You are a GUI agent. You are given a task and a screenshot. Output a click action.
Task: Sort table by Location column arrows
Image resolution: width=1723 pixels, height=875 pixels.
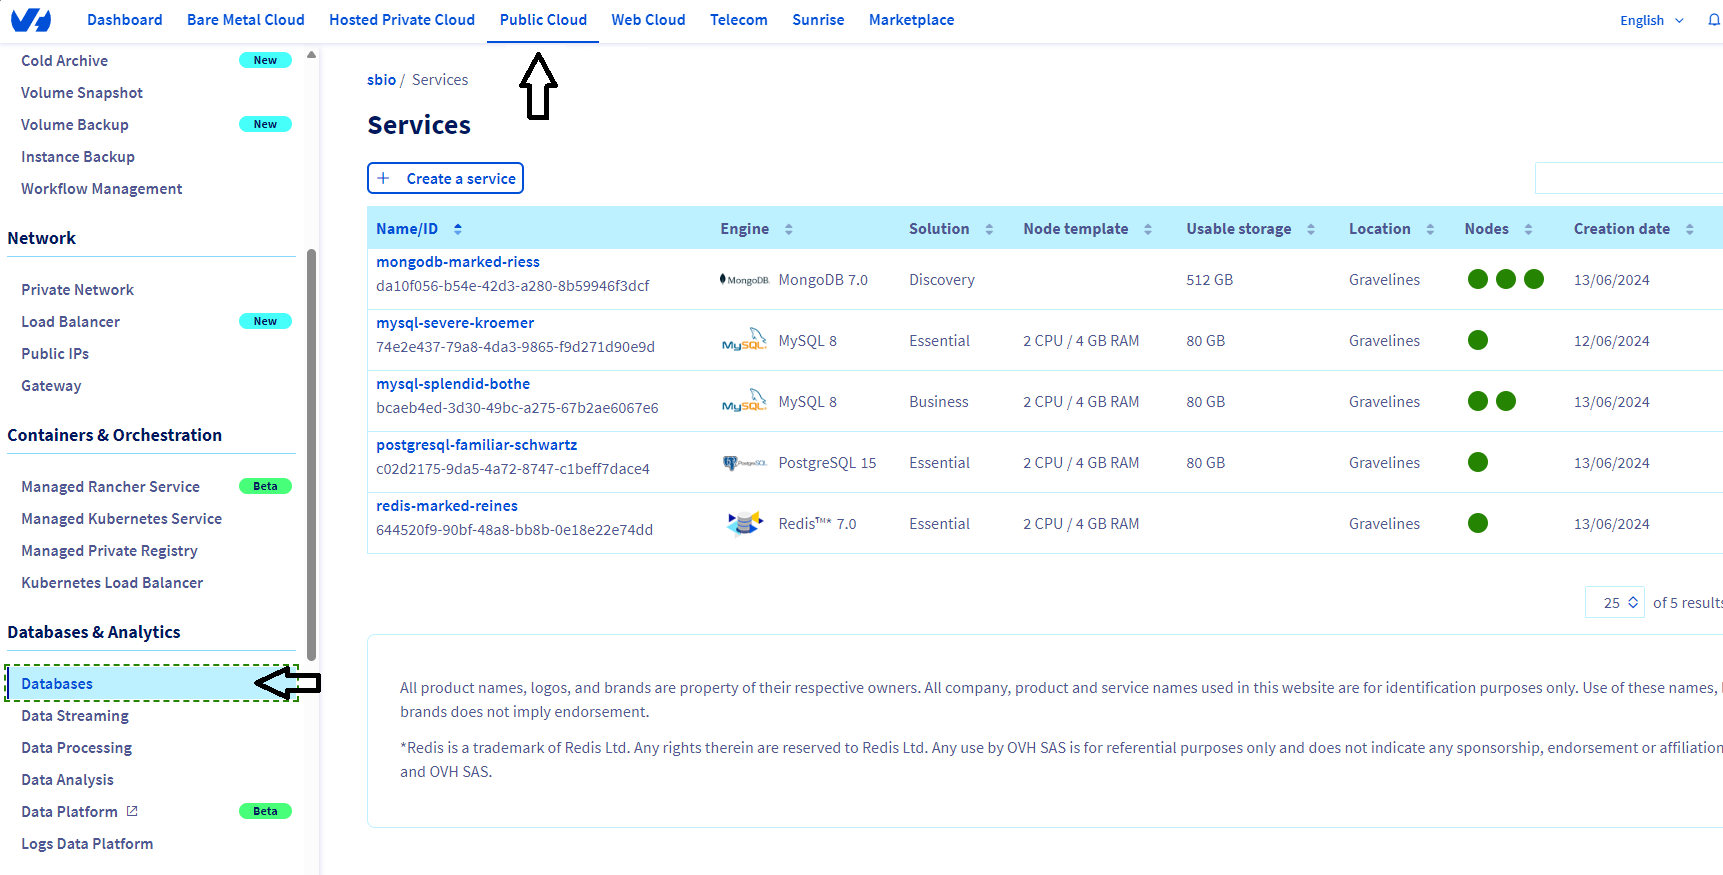(1430, 229)
